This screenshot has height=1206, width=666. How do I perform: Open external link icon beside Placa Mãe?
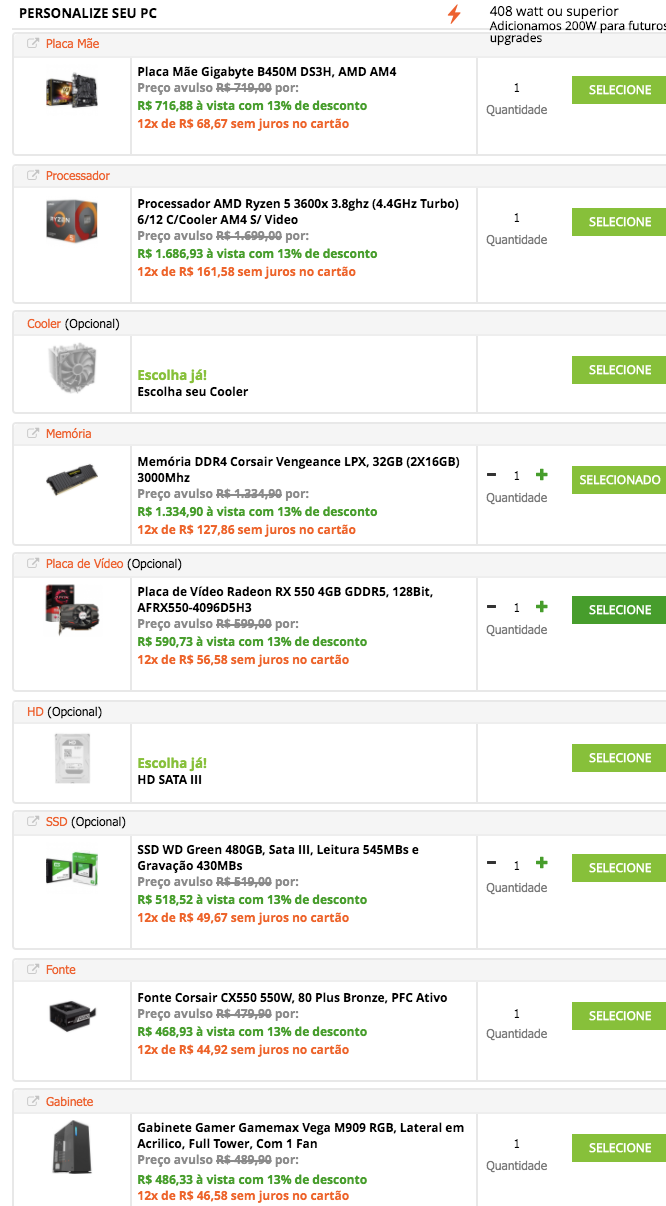[x=33, y=44]
